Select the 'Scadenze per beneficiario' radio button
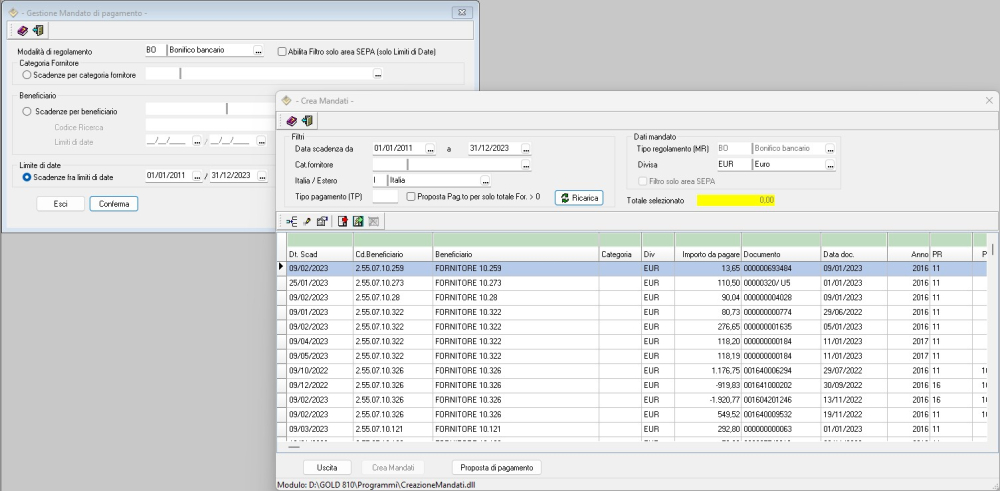This screenshot has height=491, width=1000. coord(27,111)
